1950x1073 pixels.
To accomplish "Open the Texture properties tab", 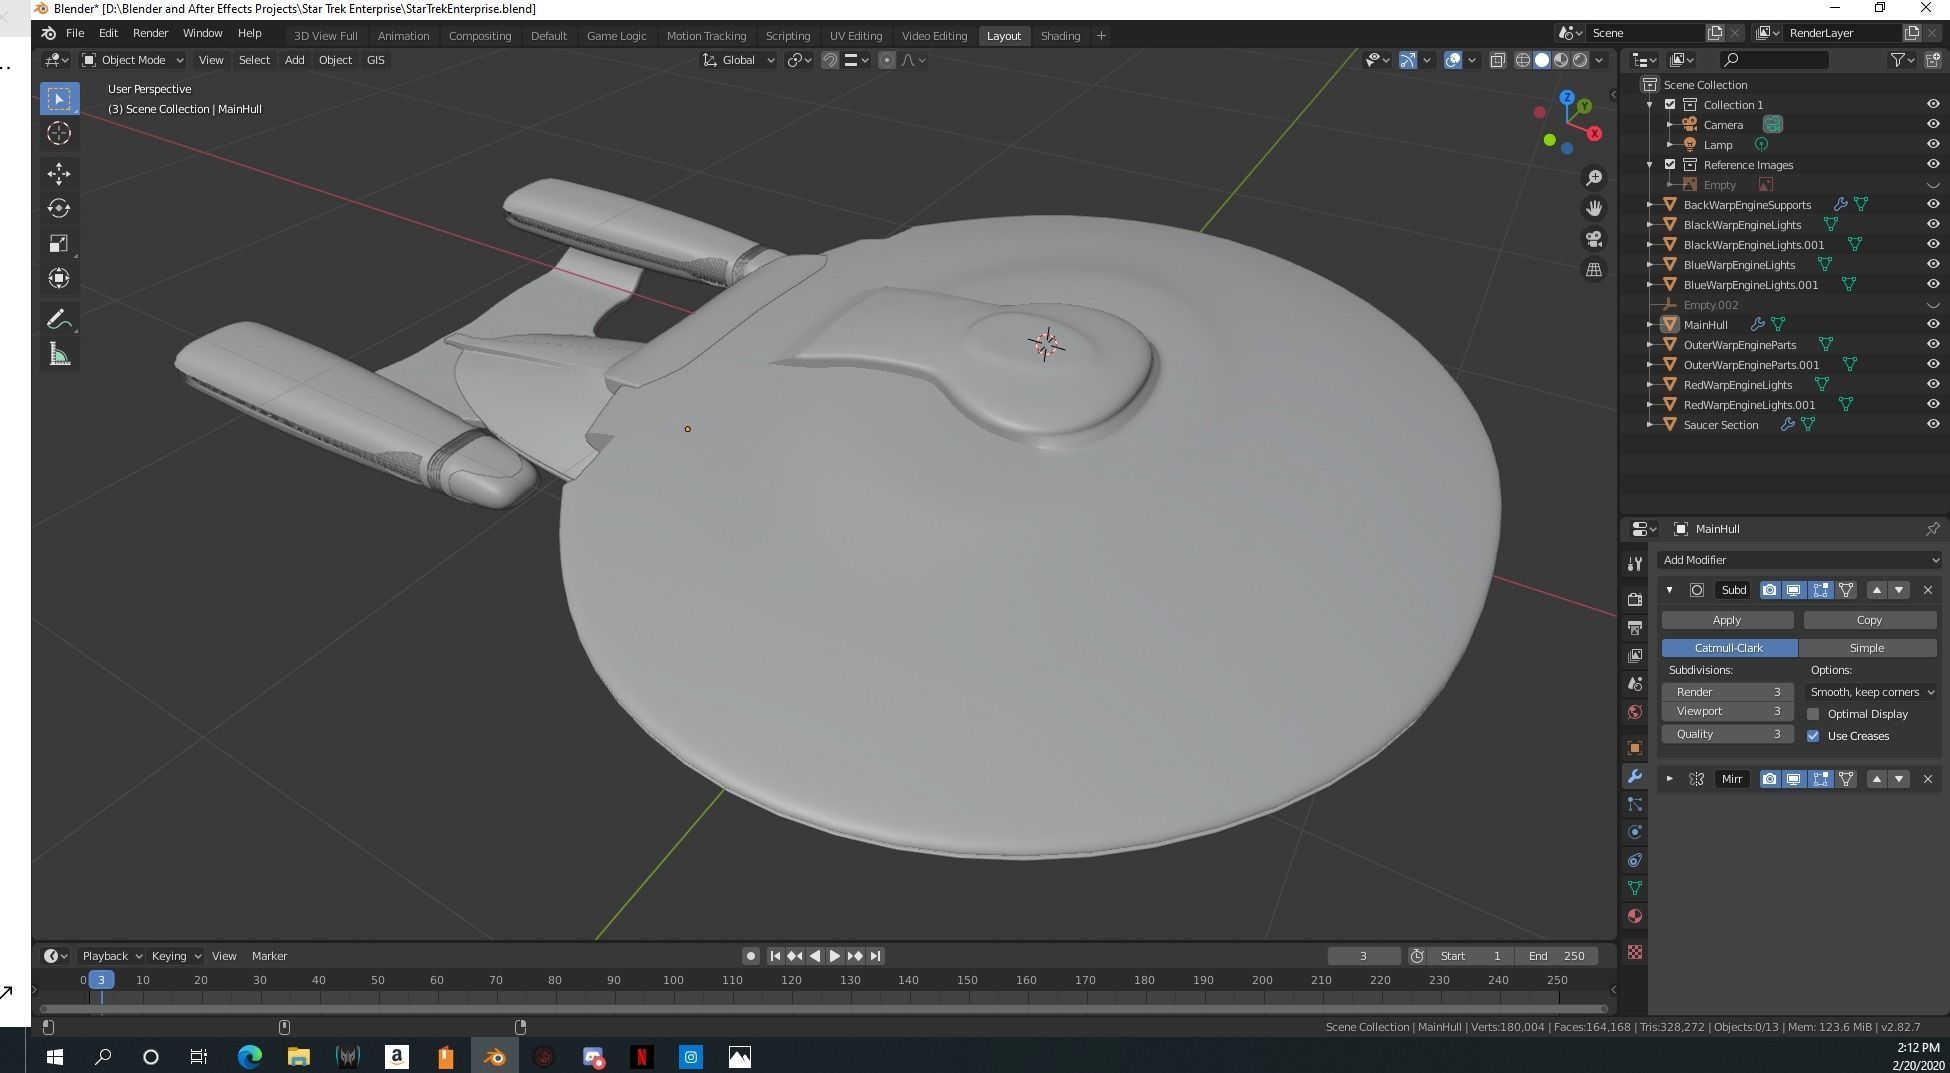I will coord(1635,952).
